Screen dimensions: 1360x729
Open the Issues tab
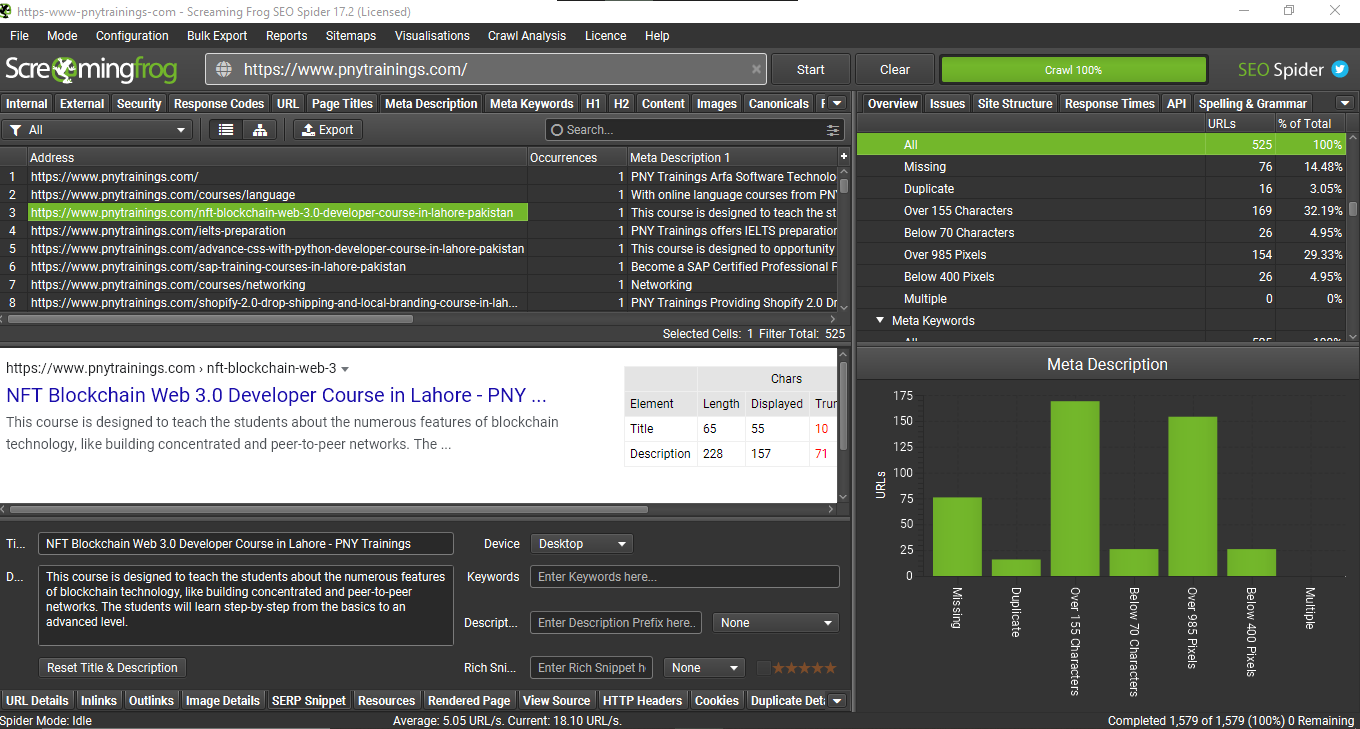[947, 103]
